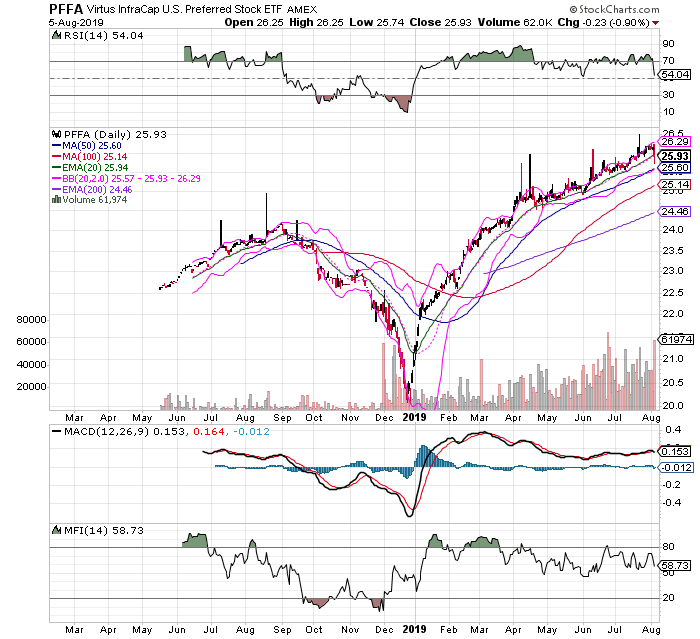
Task: Click the 23.5 price axis label
Action: click(673, 251)
